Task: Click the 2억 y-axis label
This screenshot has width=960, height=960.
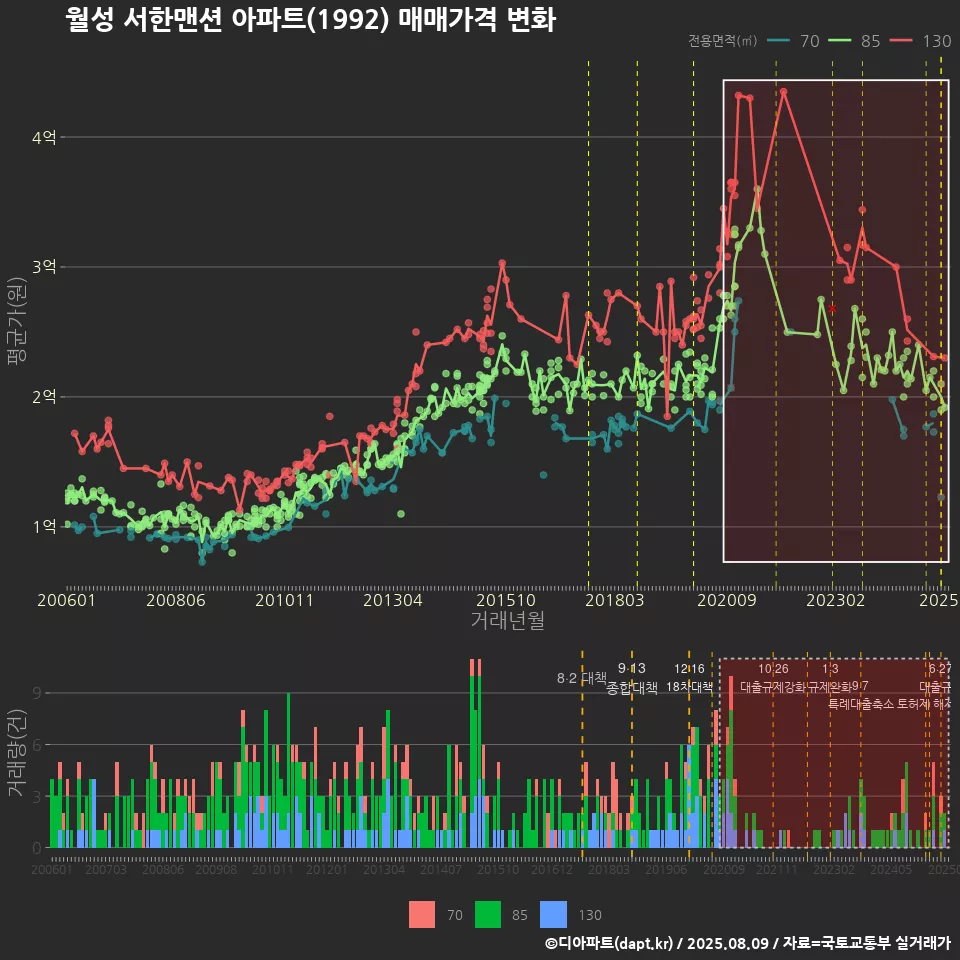Action: pos(44,397)
